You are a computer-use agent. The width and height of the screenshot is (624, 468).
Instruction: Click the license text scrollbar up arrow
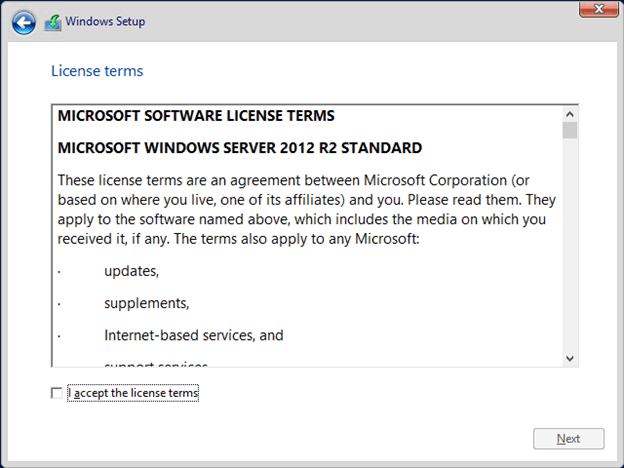[570, 114]
